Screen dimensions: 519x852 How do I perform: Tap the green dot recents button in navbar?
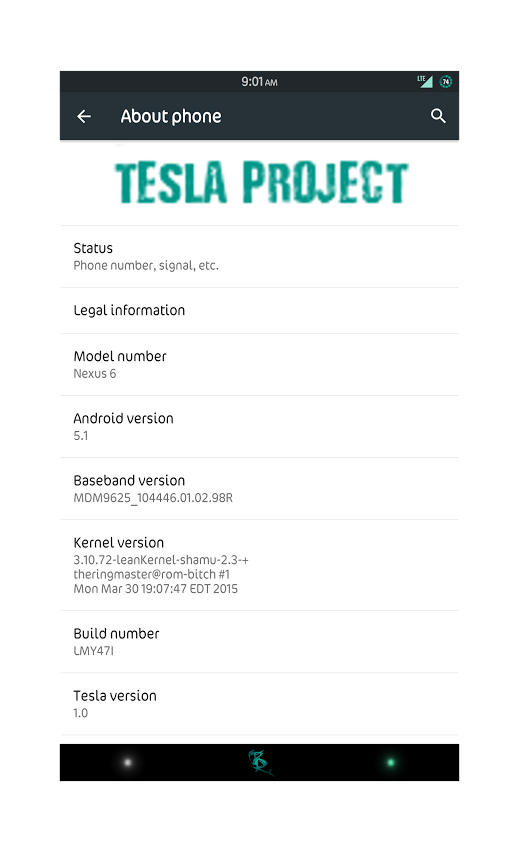390,762
